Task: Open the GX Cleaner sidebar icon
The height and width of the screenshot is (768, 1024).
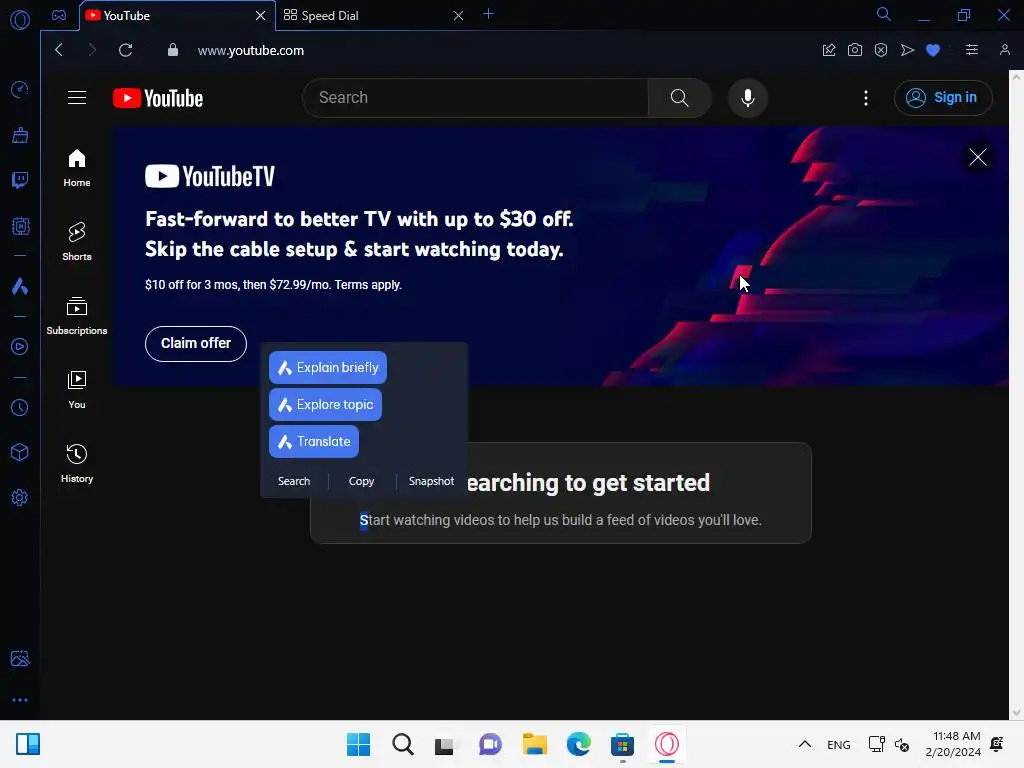Action: click(20, 135)
